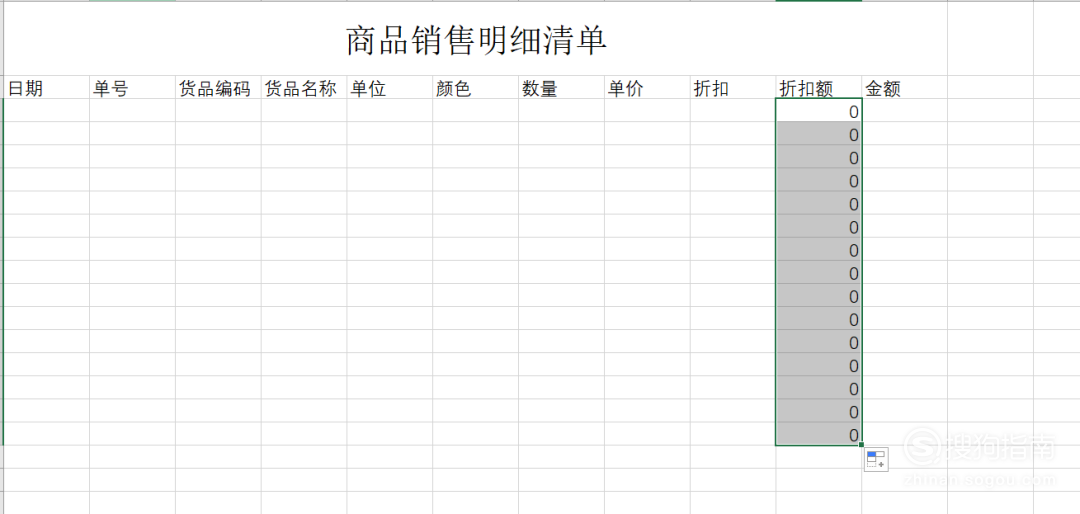
Task: Open the Auto Fill Options icon
Action: point(876,460)
